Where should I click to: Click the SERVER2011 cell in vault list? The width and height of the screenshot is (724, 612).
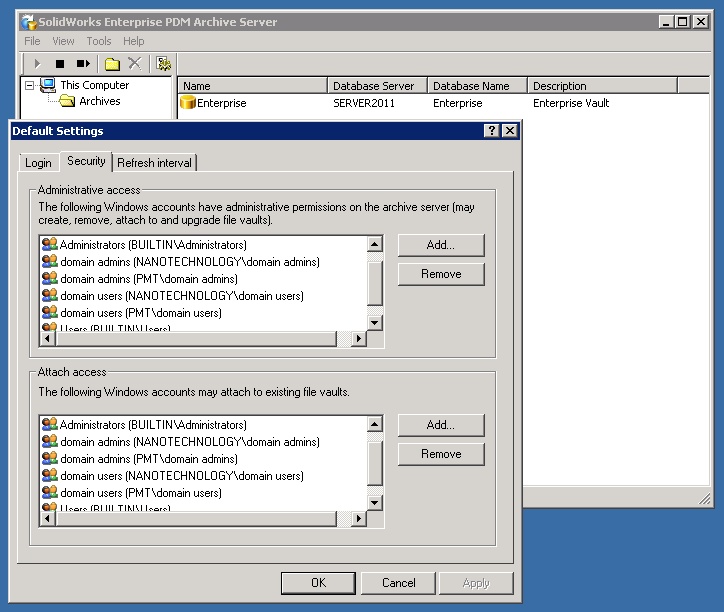(364, 103)
